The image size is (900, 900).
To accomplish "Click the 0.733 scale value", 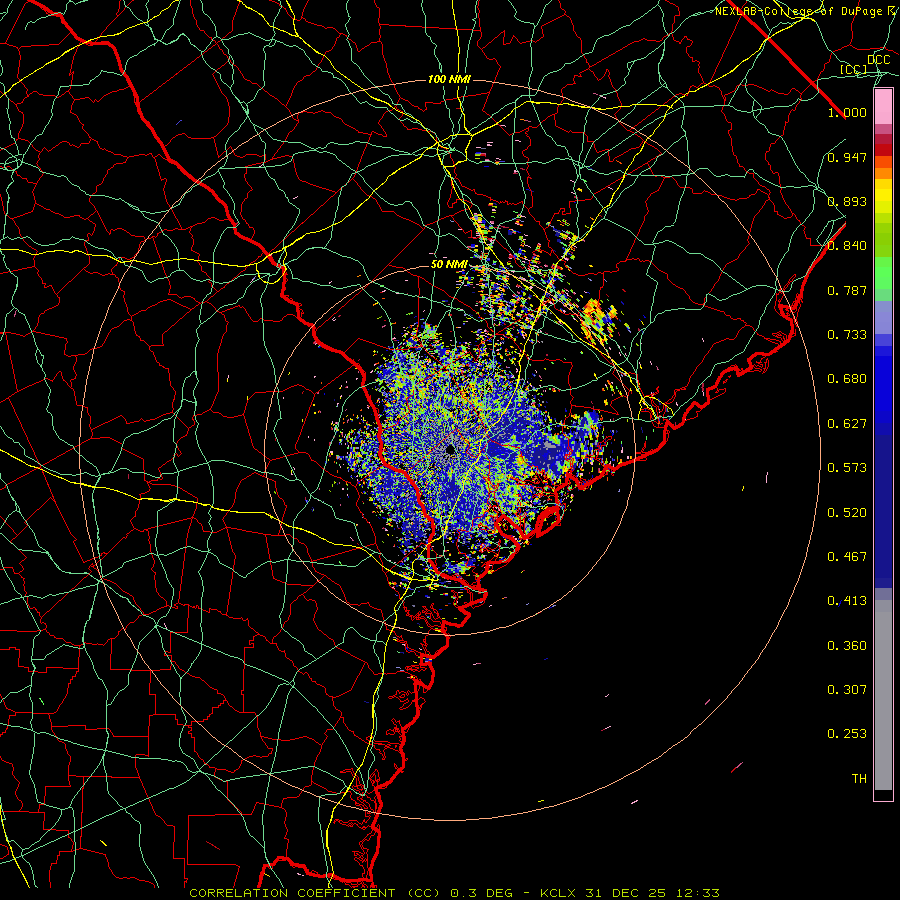I will coord(847,335).
